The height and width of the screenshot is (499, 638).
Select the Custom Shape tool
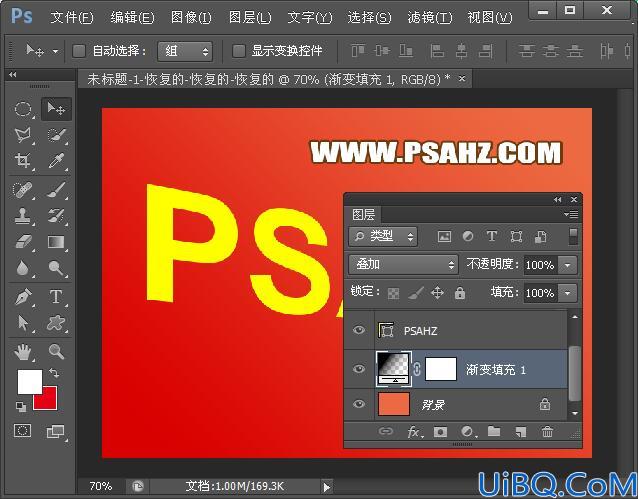[x=56, y=323]
